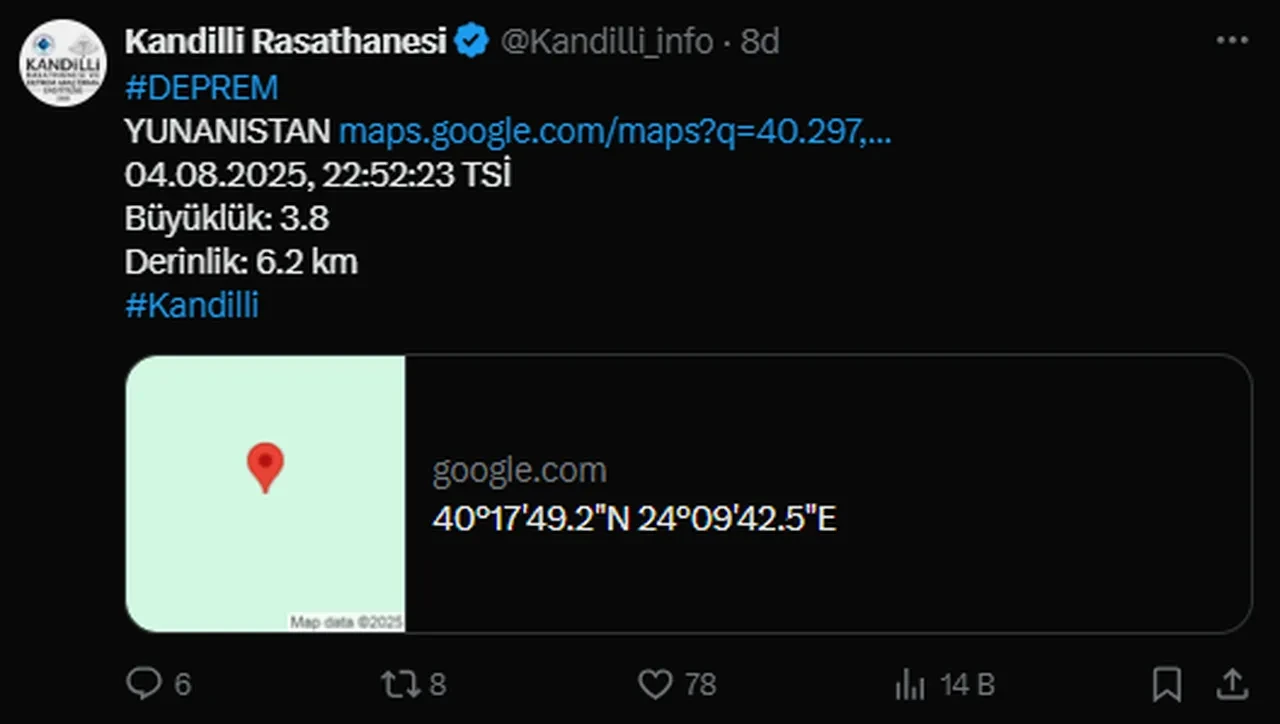The image size is (1280, 724).
Task: Click the coordinates card title text
Action: (634, 520)
